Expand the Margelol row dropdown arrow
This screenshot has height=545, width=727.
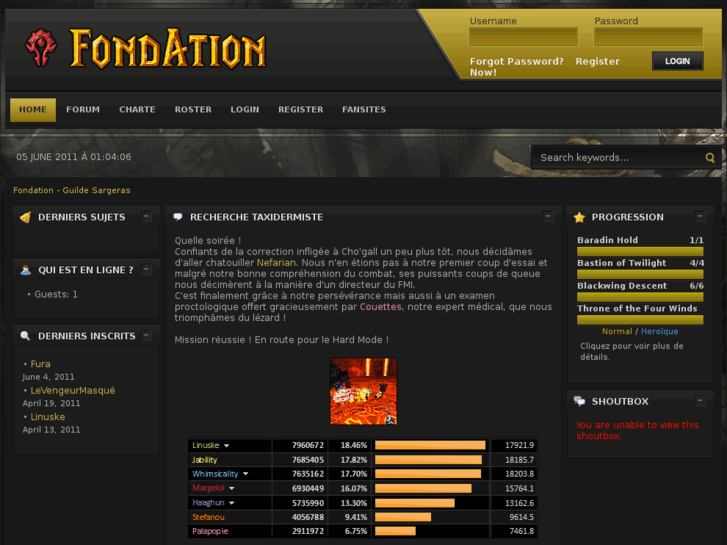(232, 488)
